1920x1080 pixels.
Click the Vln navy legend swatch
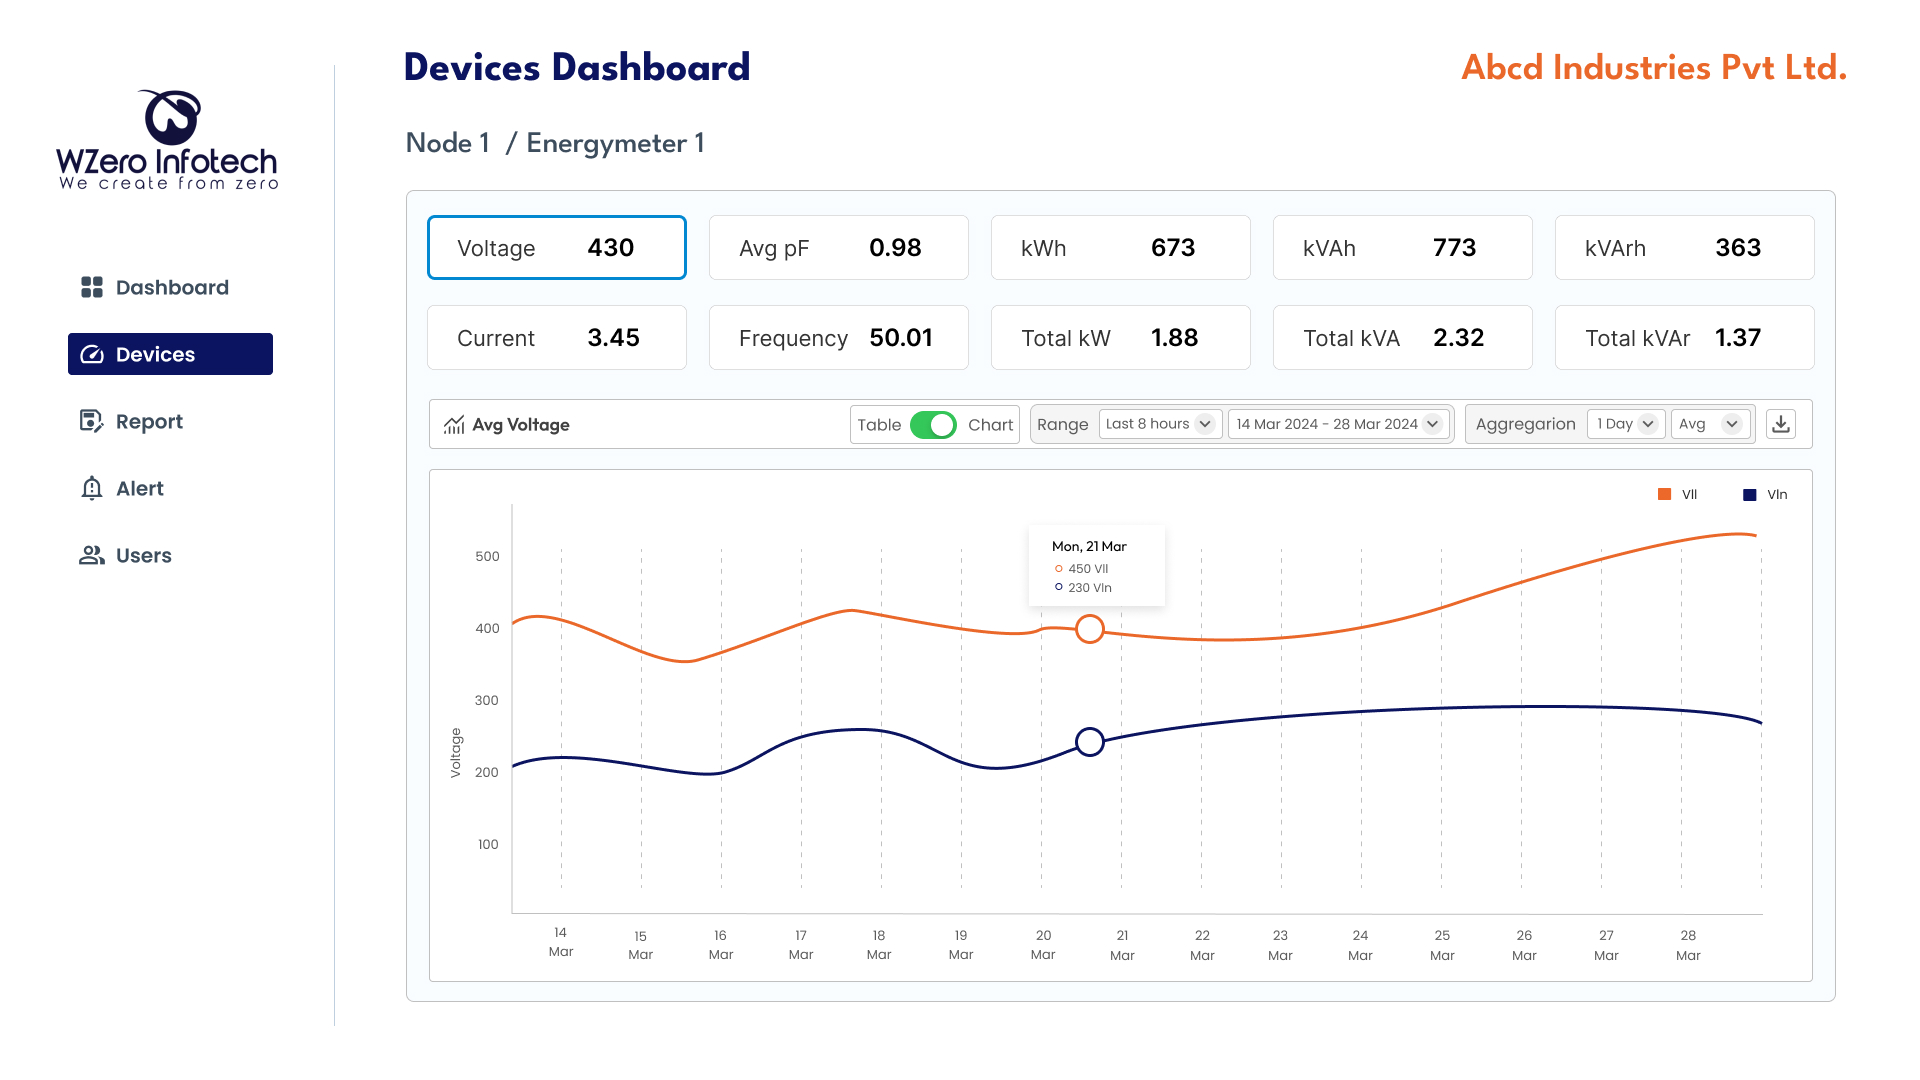1750,495
